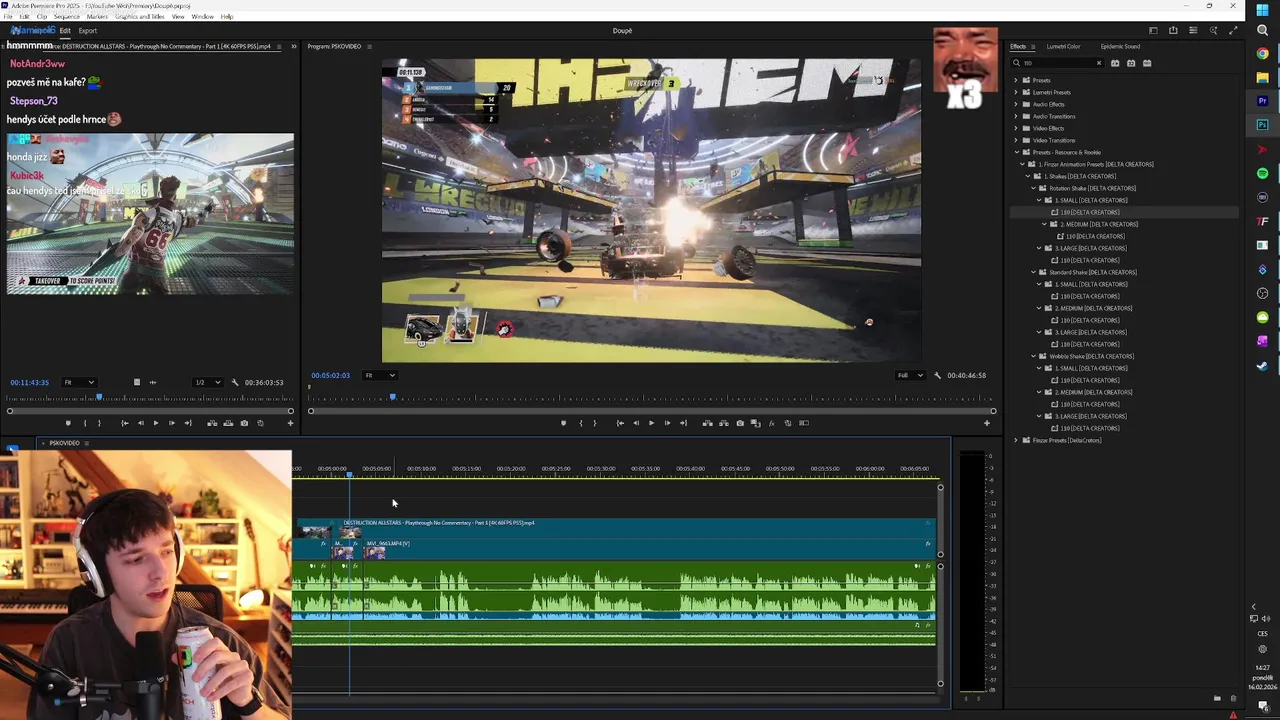Click Source monitor playhead marker
Image resolution: width=1280 pixels, height=720 pixels.
pyautogui.click(x=99, y=398)
